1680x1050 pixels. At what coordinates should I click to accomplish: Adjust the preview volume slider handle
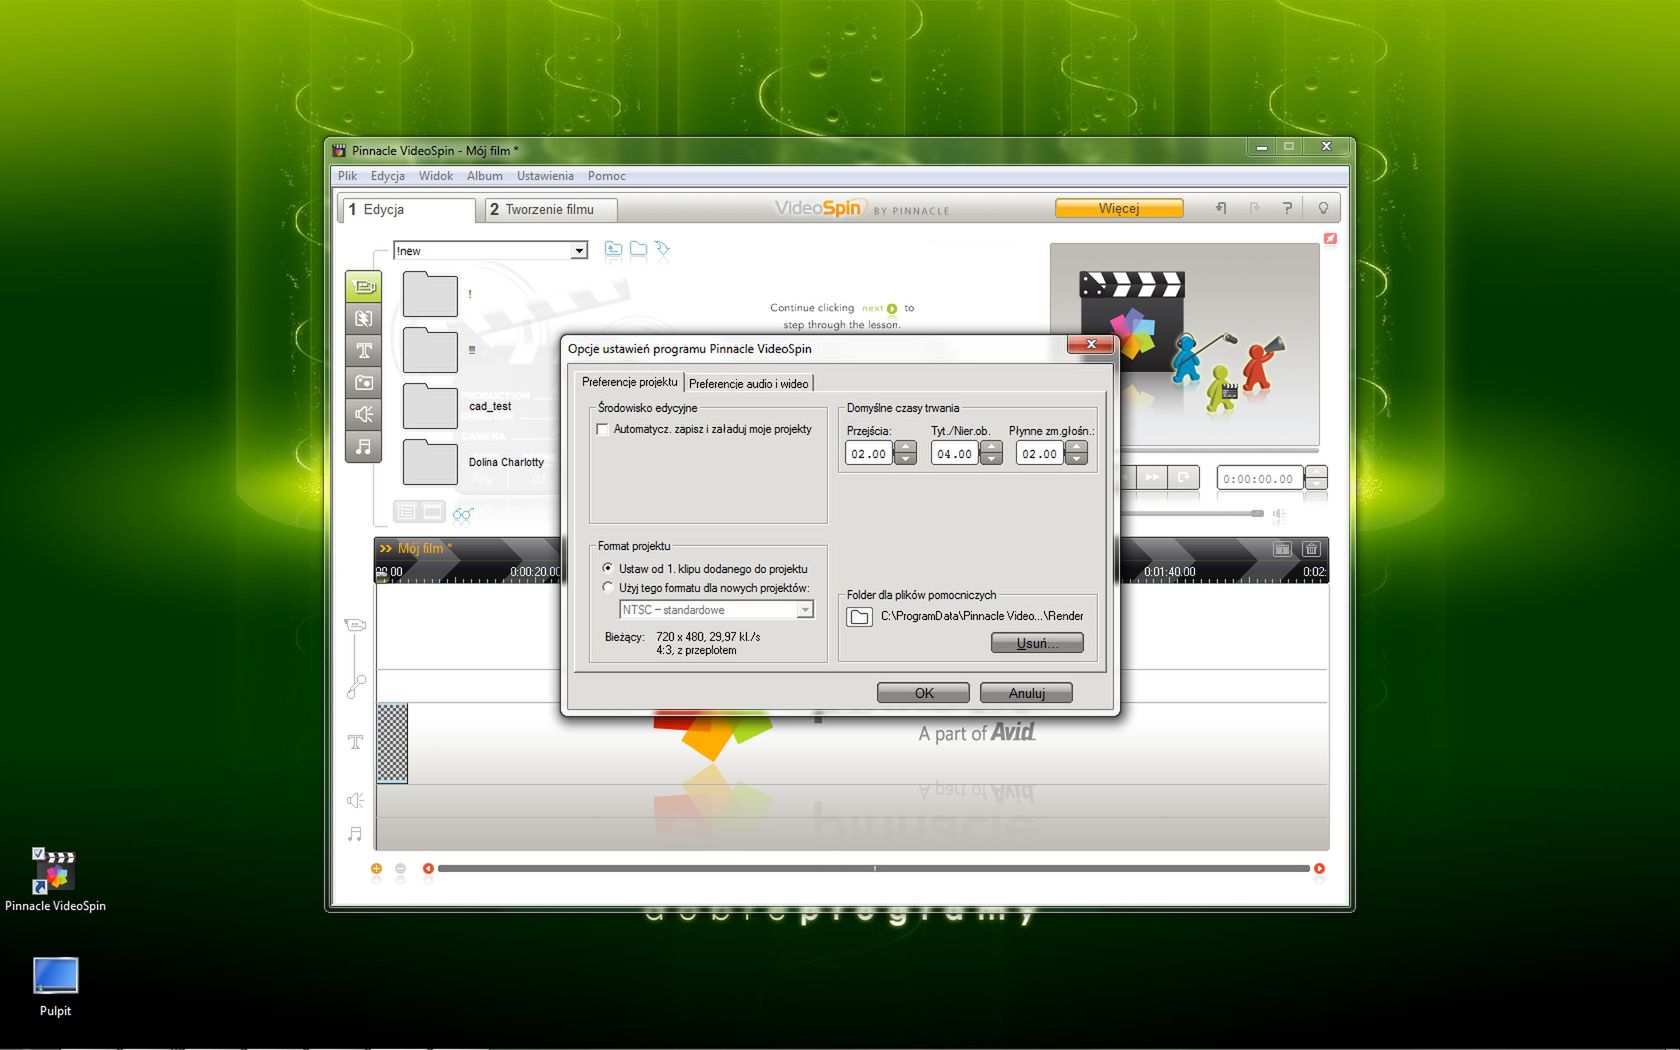1257,513
